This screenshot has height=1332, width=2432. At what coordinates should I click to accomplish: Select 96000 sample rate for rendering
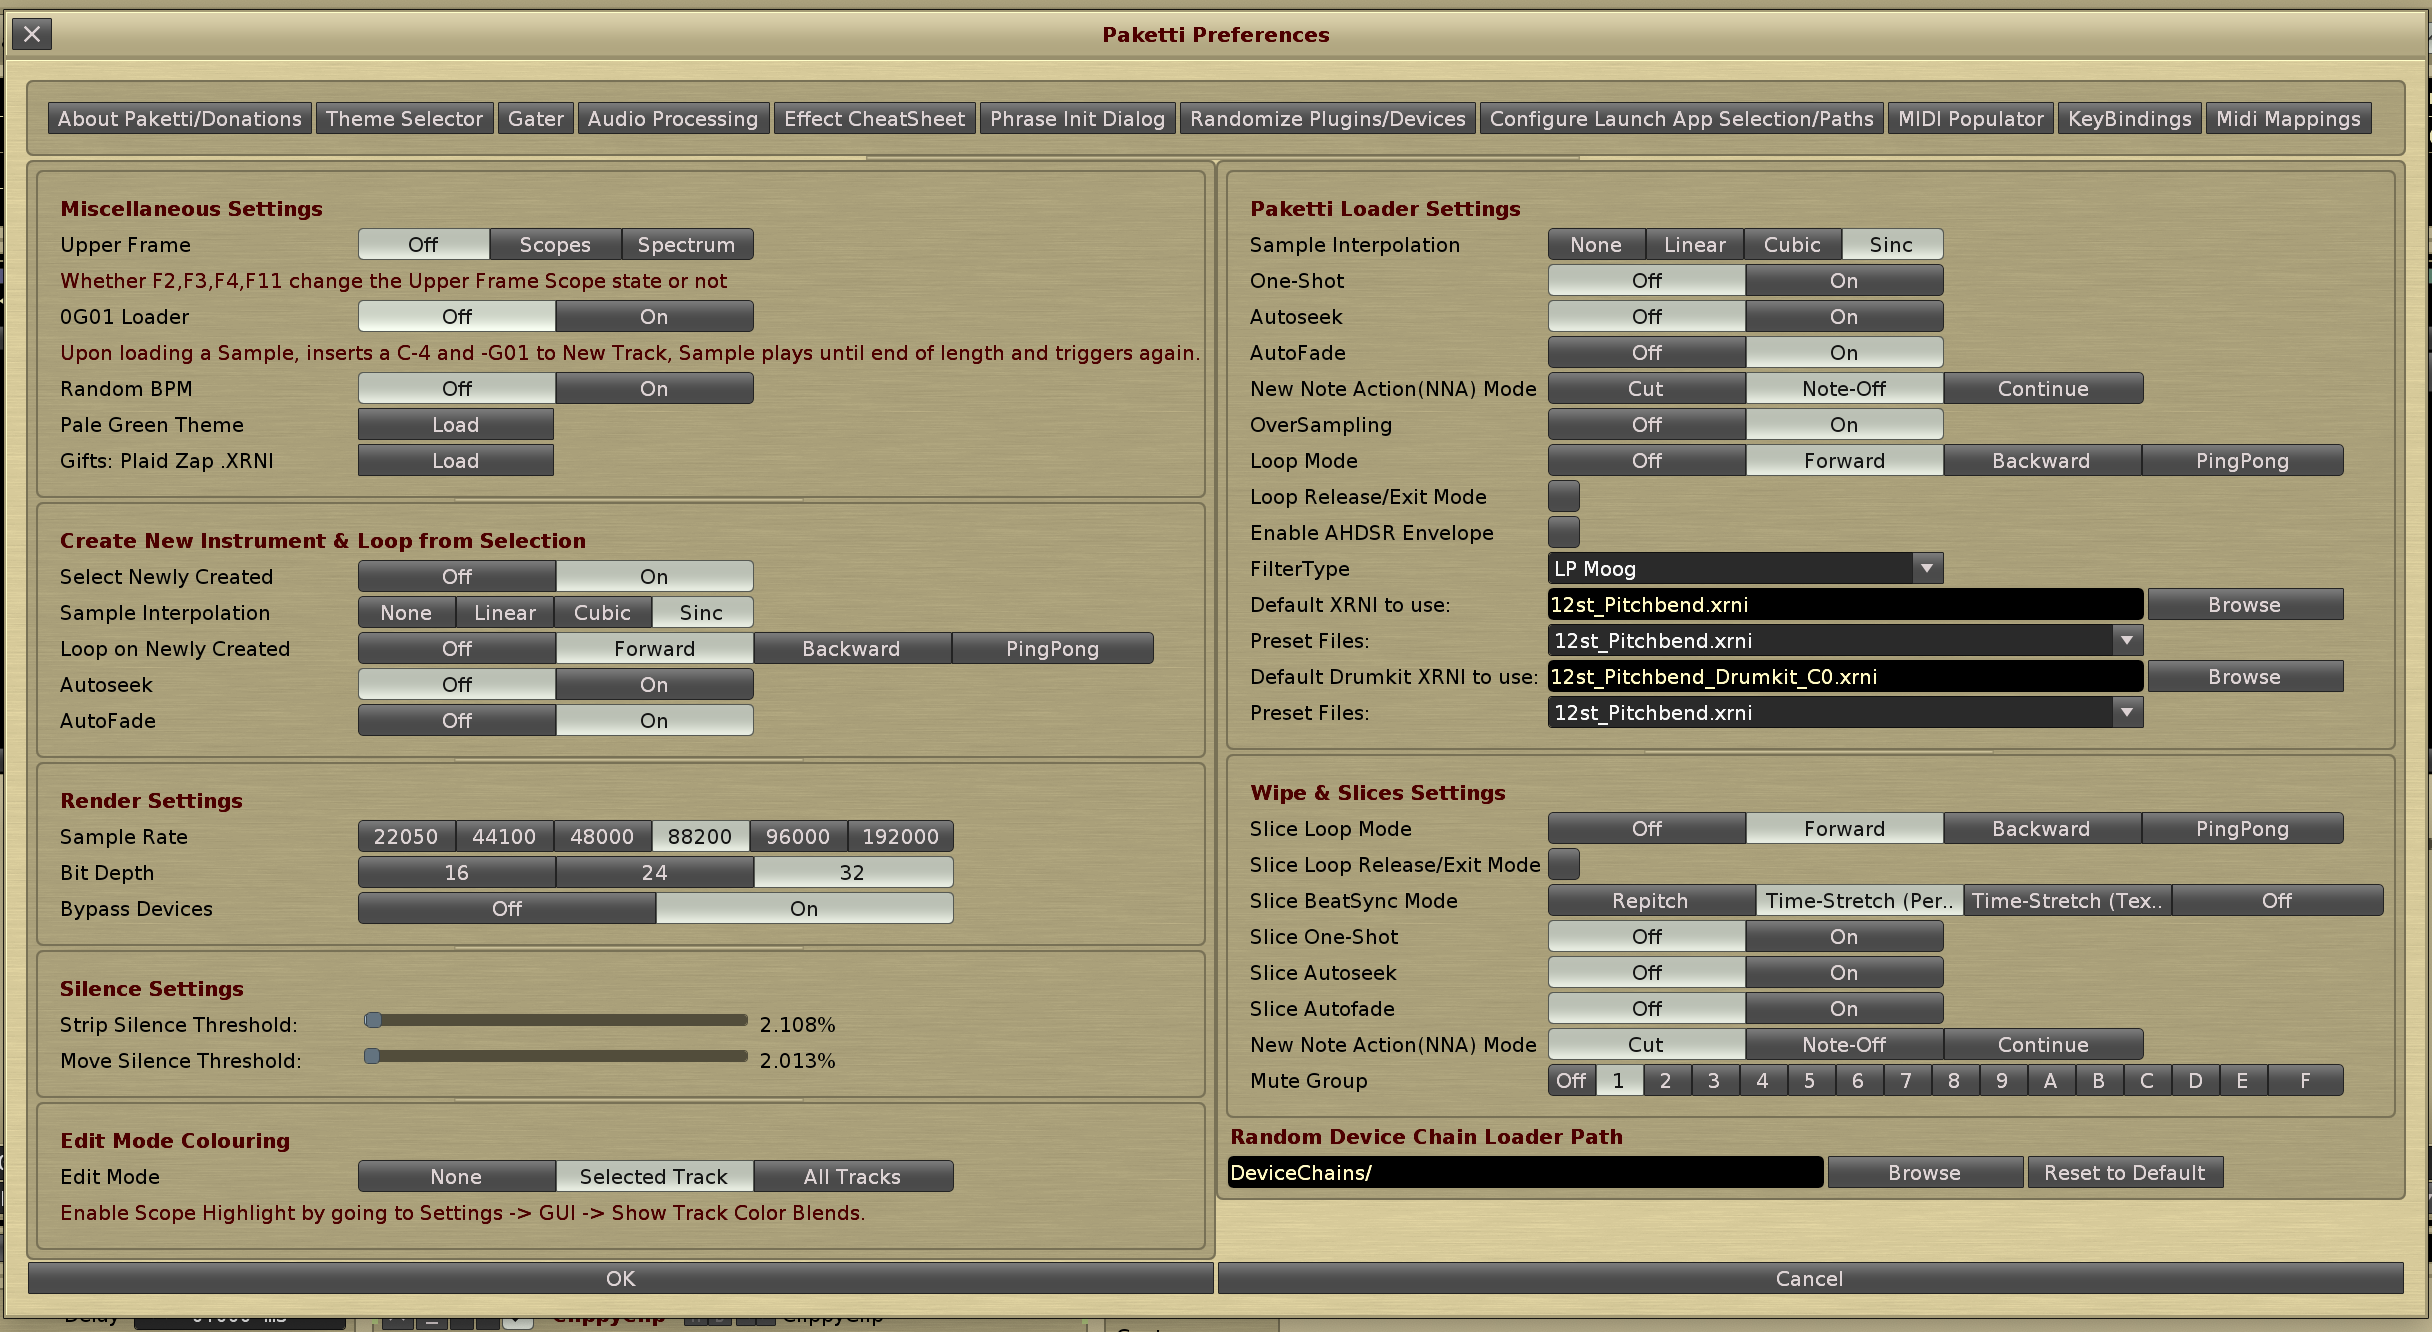(x=797, y=836)
